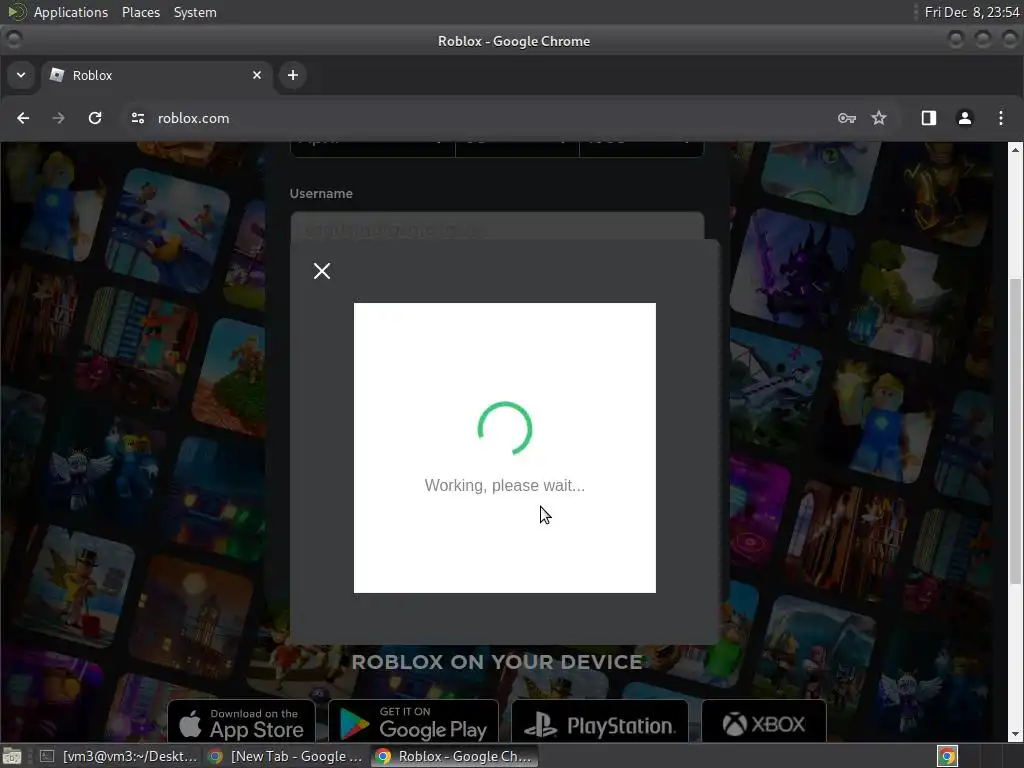Open the Chrome profile avatar
This screenshot has width=1024, height=768.
click(965, 118)
